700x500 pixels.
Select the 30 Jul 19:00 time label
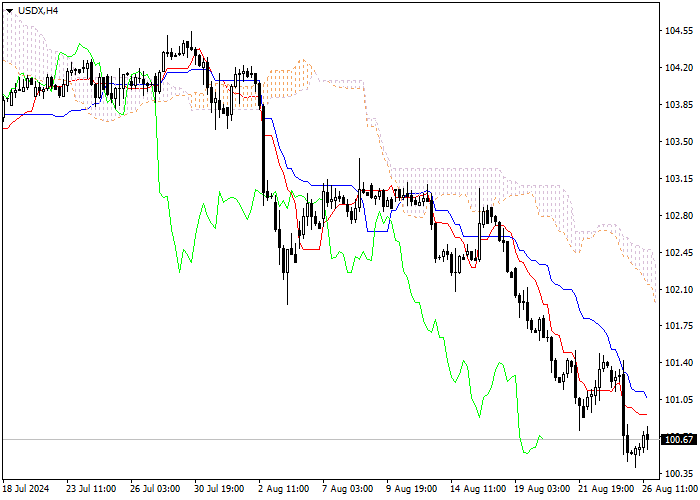(x=220, y=488)
